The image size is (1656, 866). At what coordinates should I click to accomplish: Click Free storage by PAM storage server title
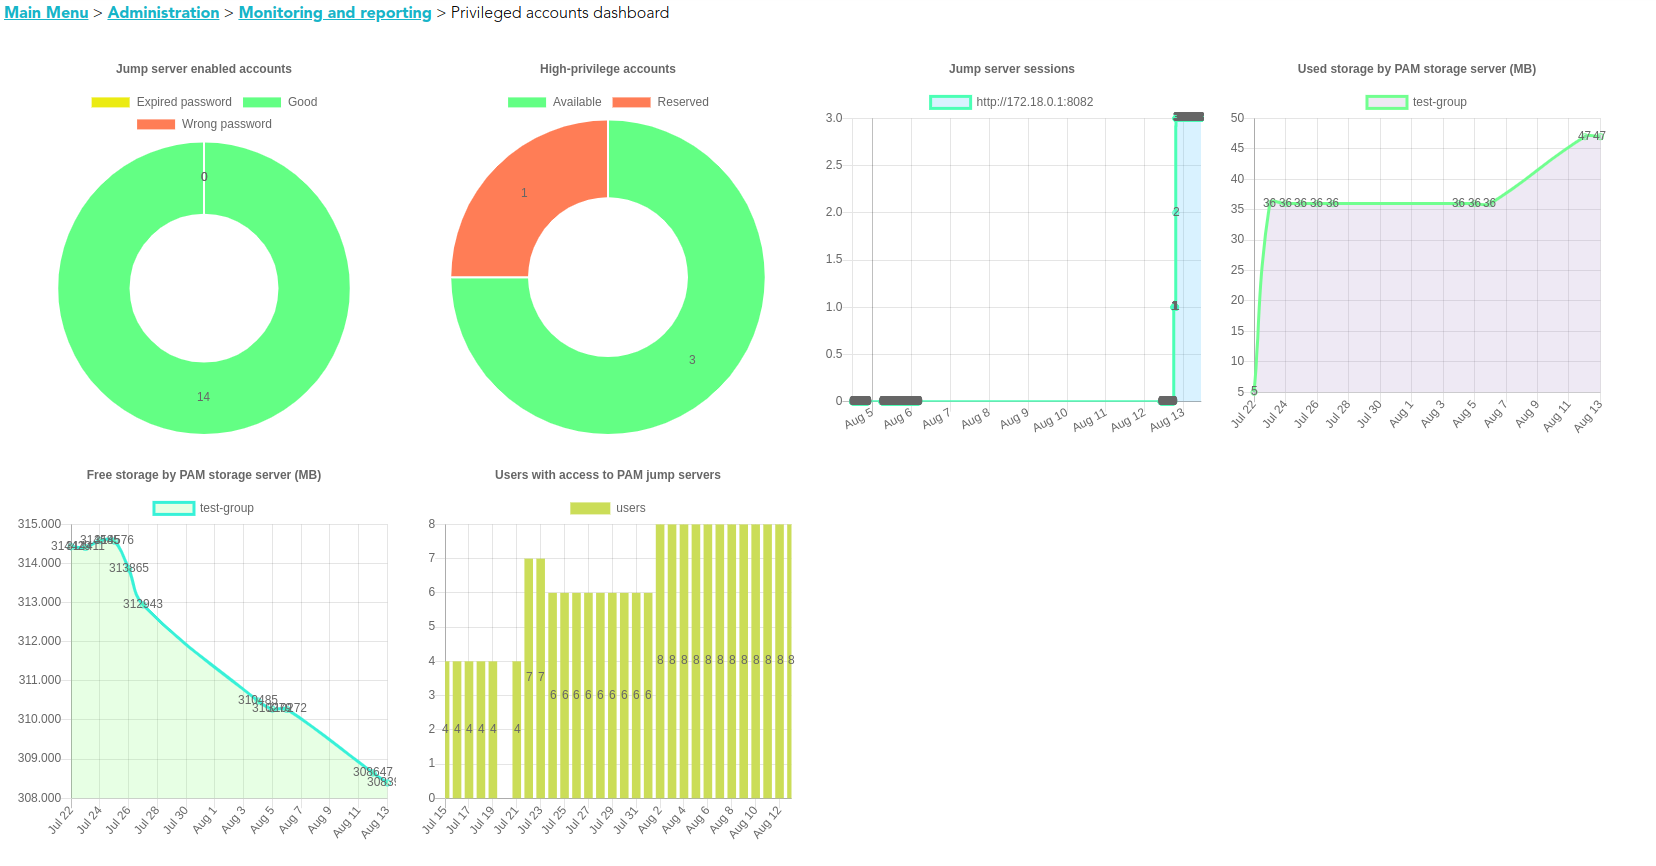[204, 475]
